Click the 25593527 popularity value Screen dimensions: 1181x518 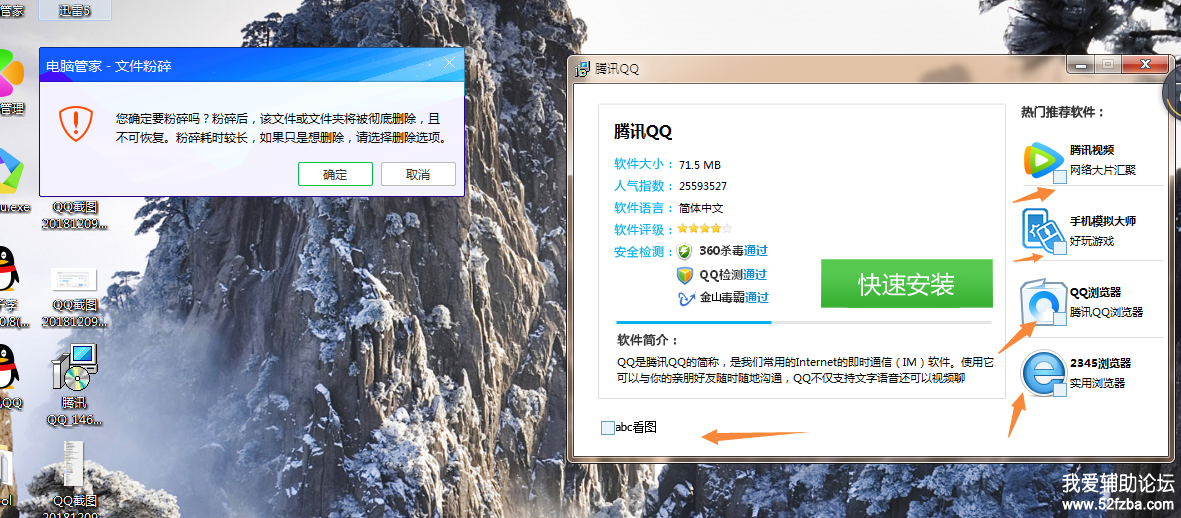[703, 186]
